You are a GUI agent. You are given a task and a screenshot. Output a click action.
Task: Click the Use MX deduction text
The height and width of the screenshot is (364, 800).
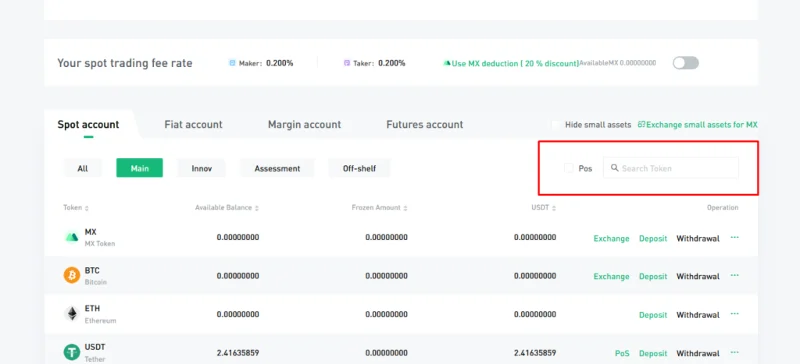click(515, 63)
